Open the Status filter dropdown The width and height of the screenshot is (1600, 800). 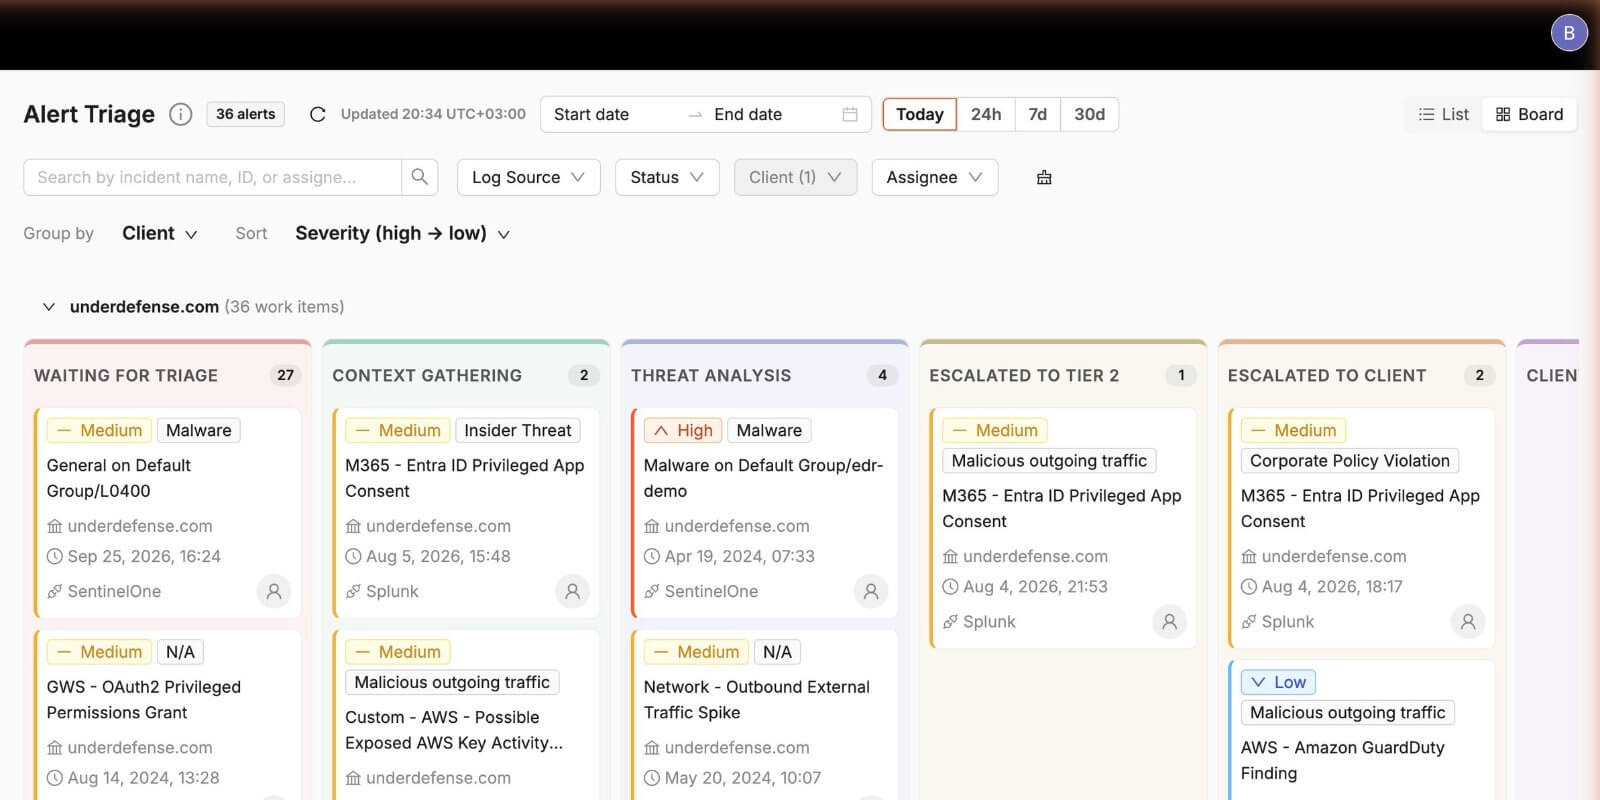point(667,177)
